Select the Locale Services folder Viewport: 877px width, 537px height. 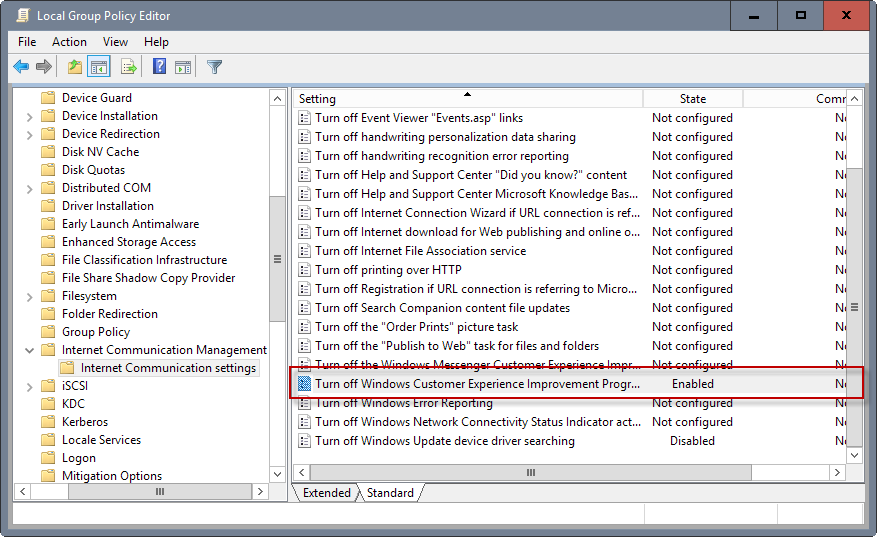pyautogui.click(x=101, y=440)
